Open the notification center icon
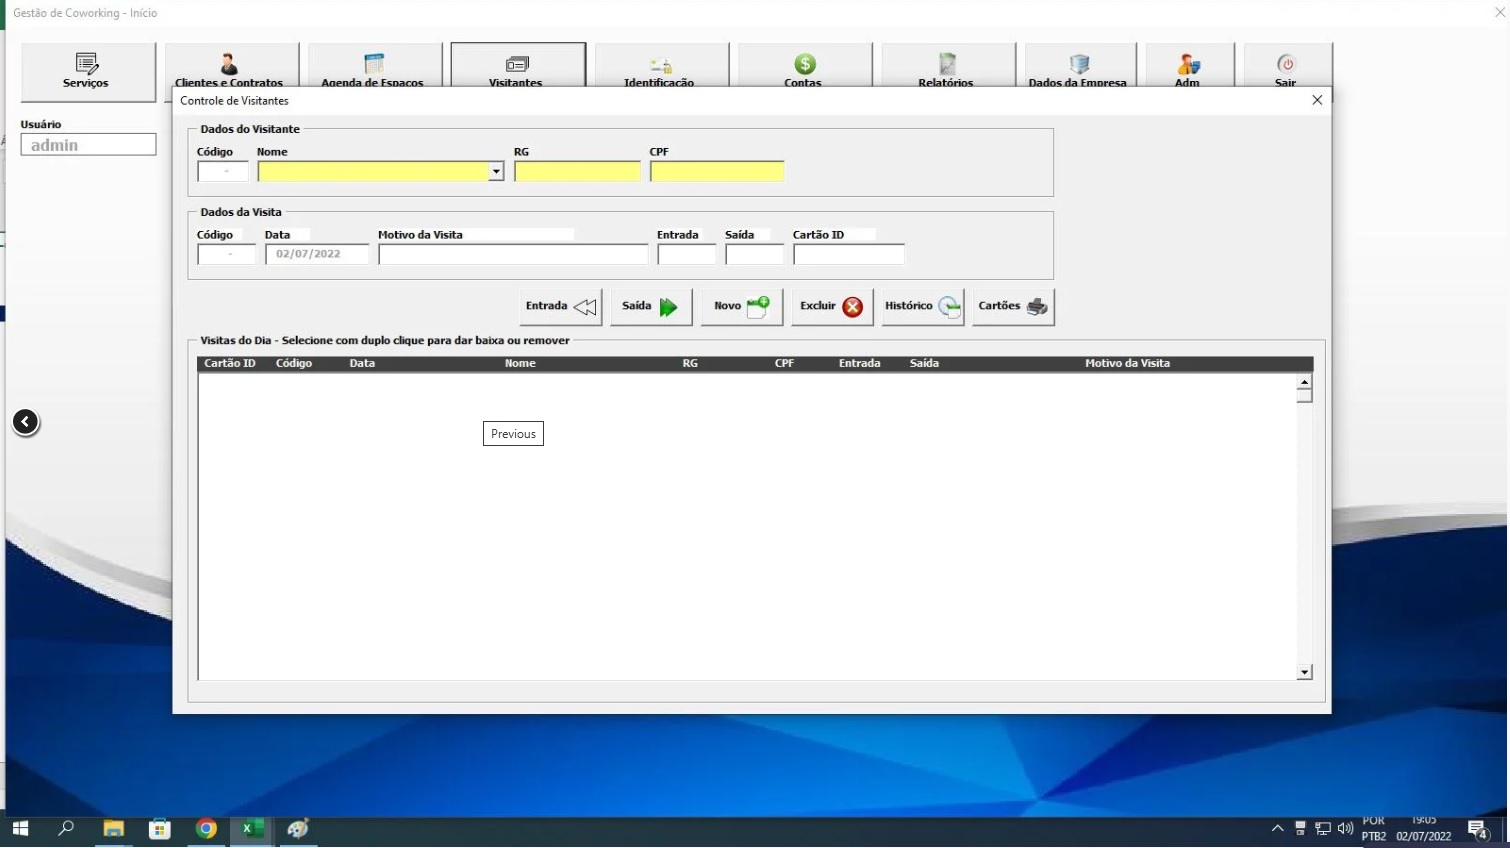 point(1479,829)
